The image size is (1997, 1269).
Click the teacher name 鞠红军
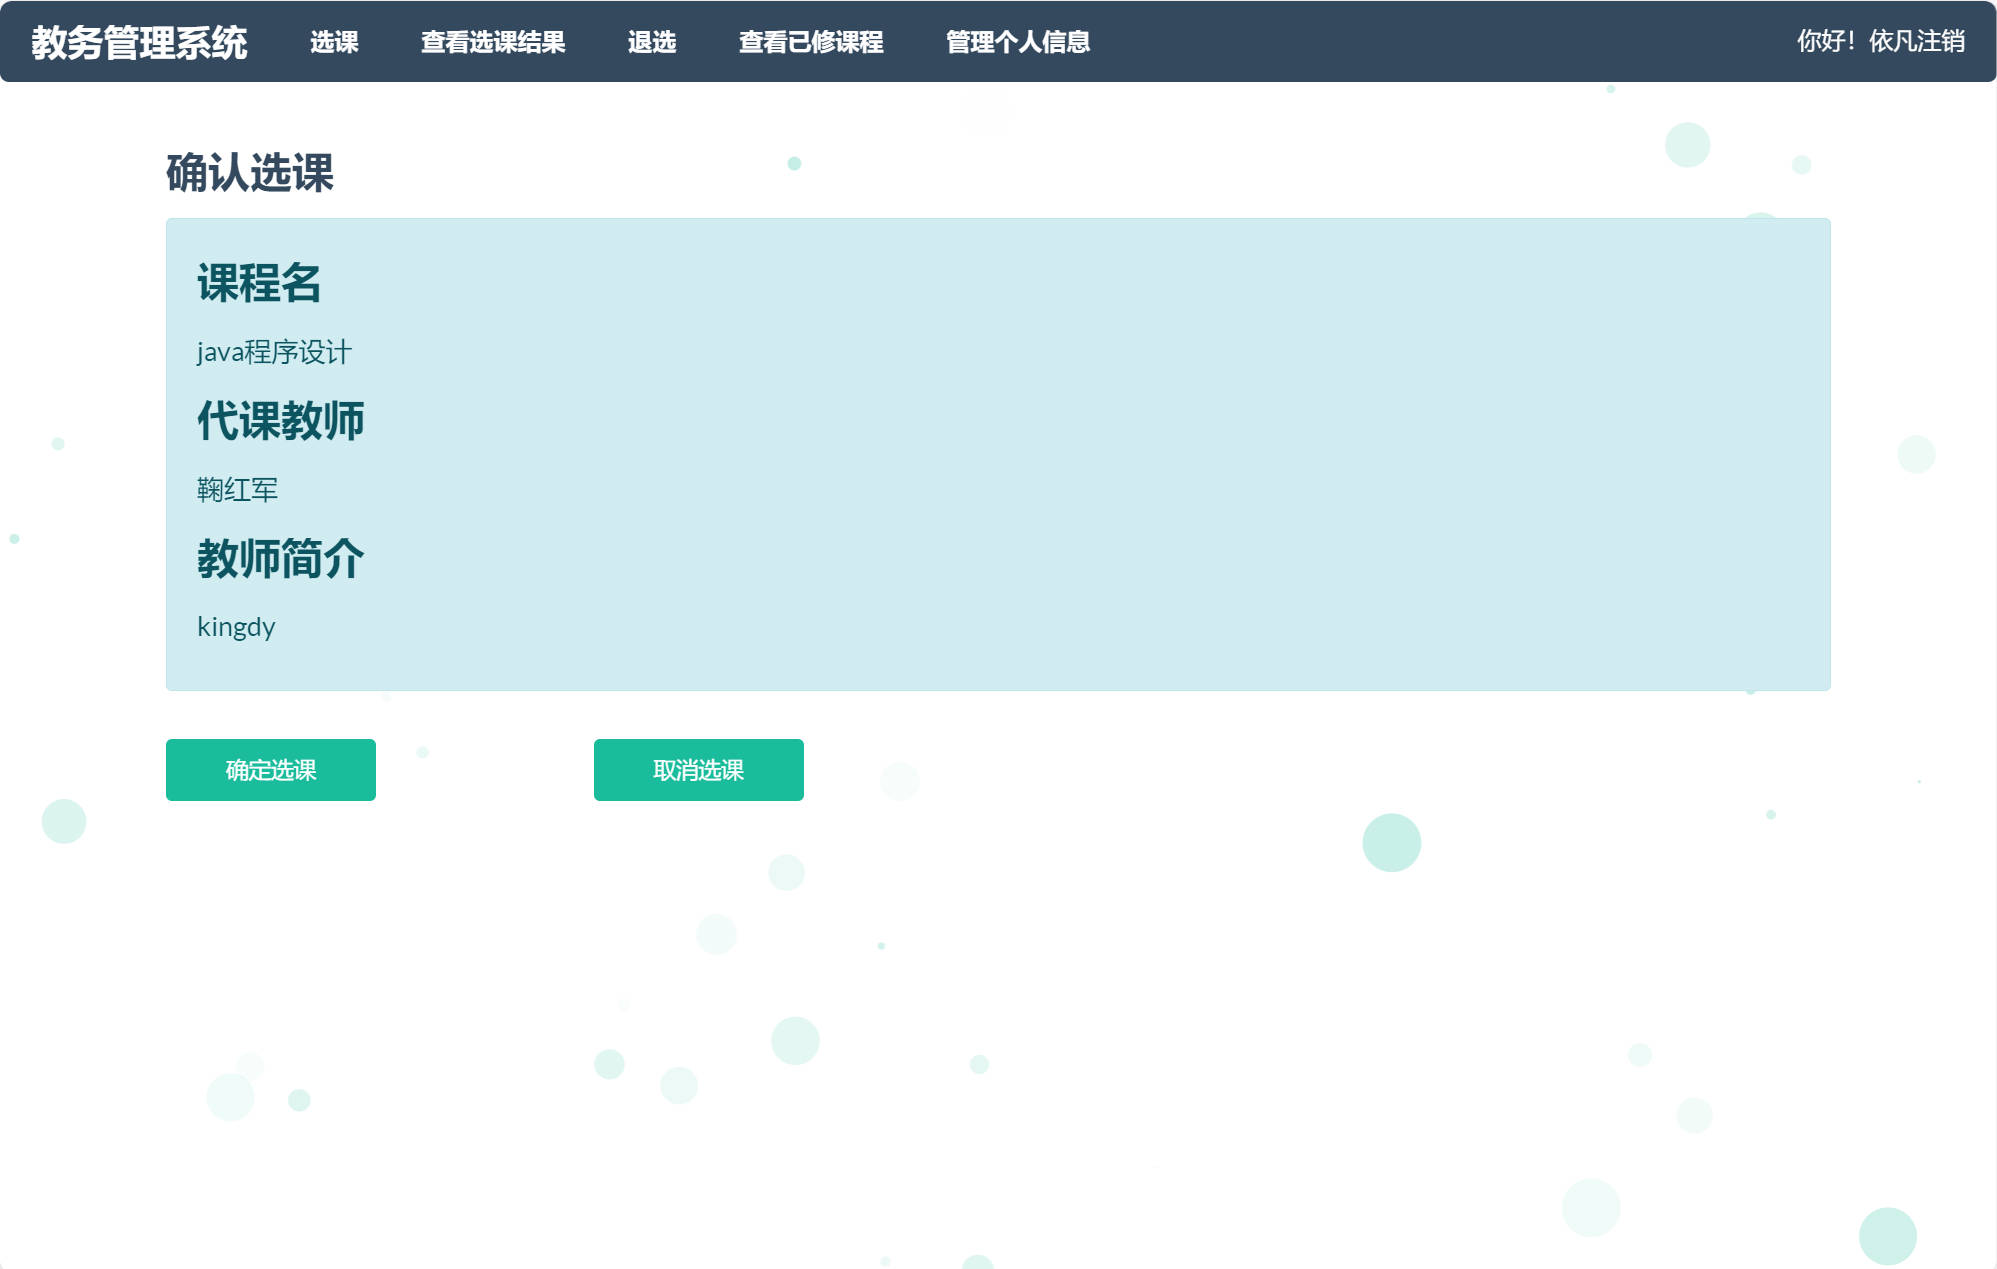pos(238,490)
